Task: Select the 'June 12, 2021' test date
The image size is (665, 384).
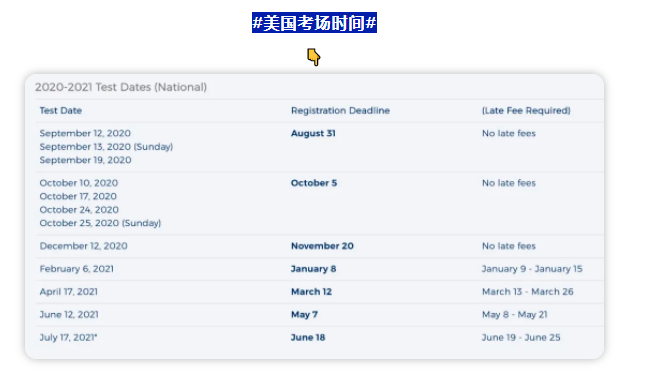Action: [69, 314]
